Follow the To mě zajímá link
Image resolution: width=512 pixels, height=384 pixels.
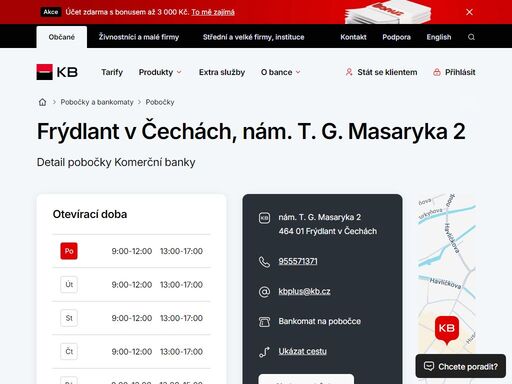(213, 12)
